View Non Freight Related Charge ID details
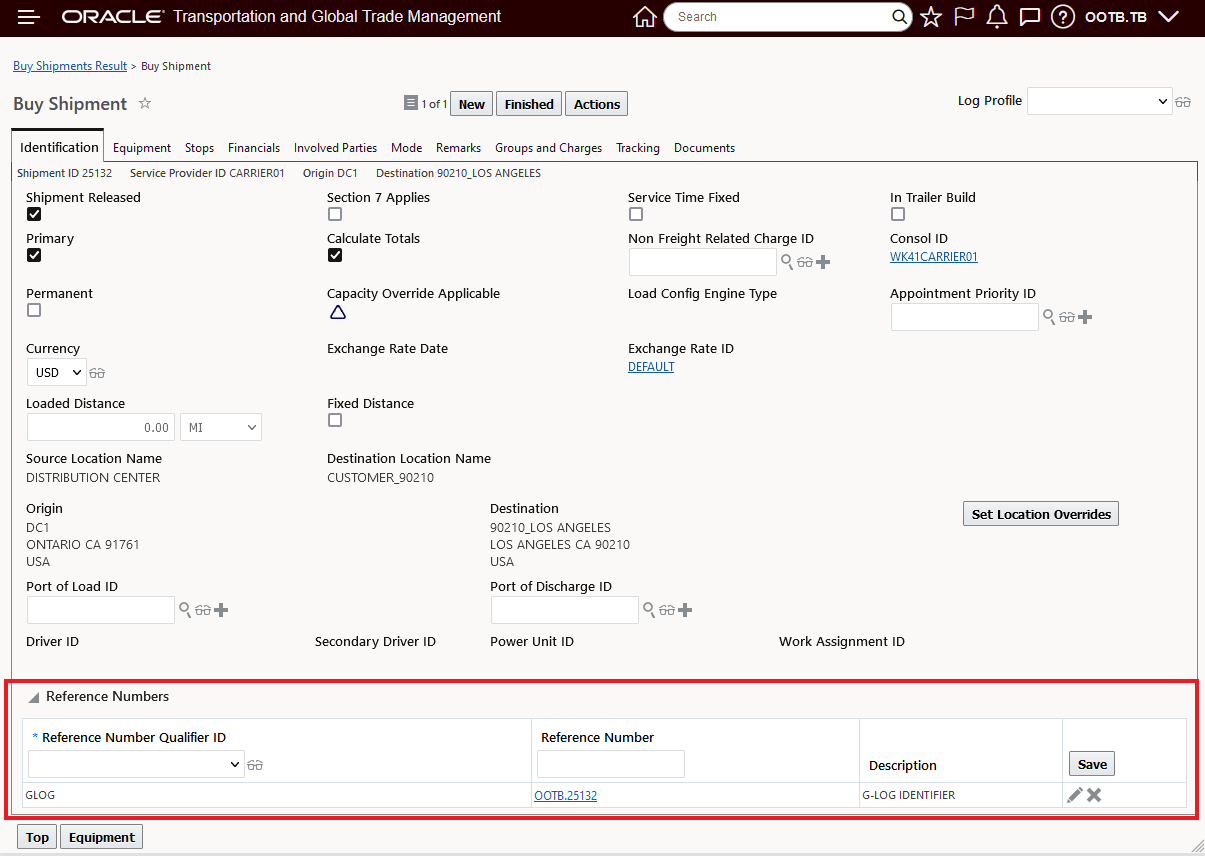Viewport: 1205px width, 856px height. [x=805, y=262]
